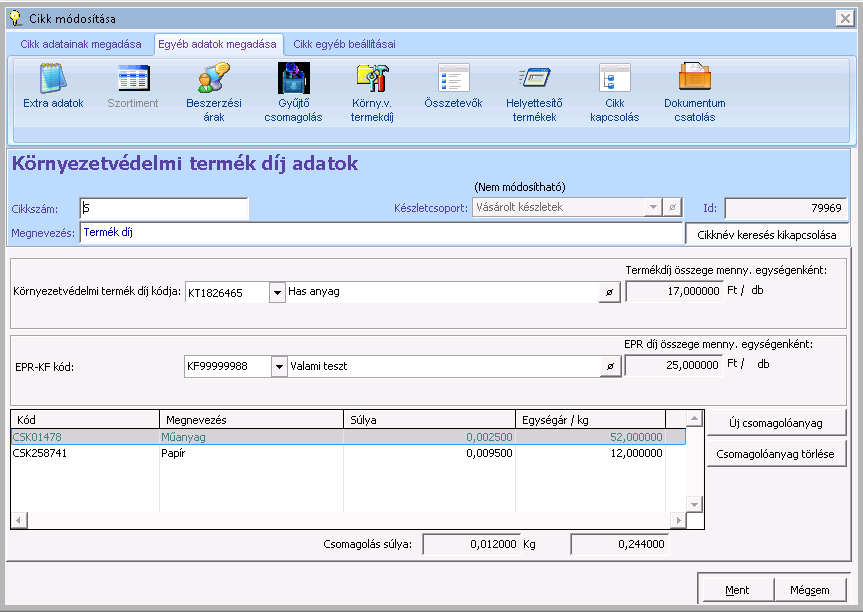Select row CSK01478
Viewport: 863px width, 612px height.
tap(348, 437)
